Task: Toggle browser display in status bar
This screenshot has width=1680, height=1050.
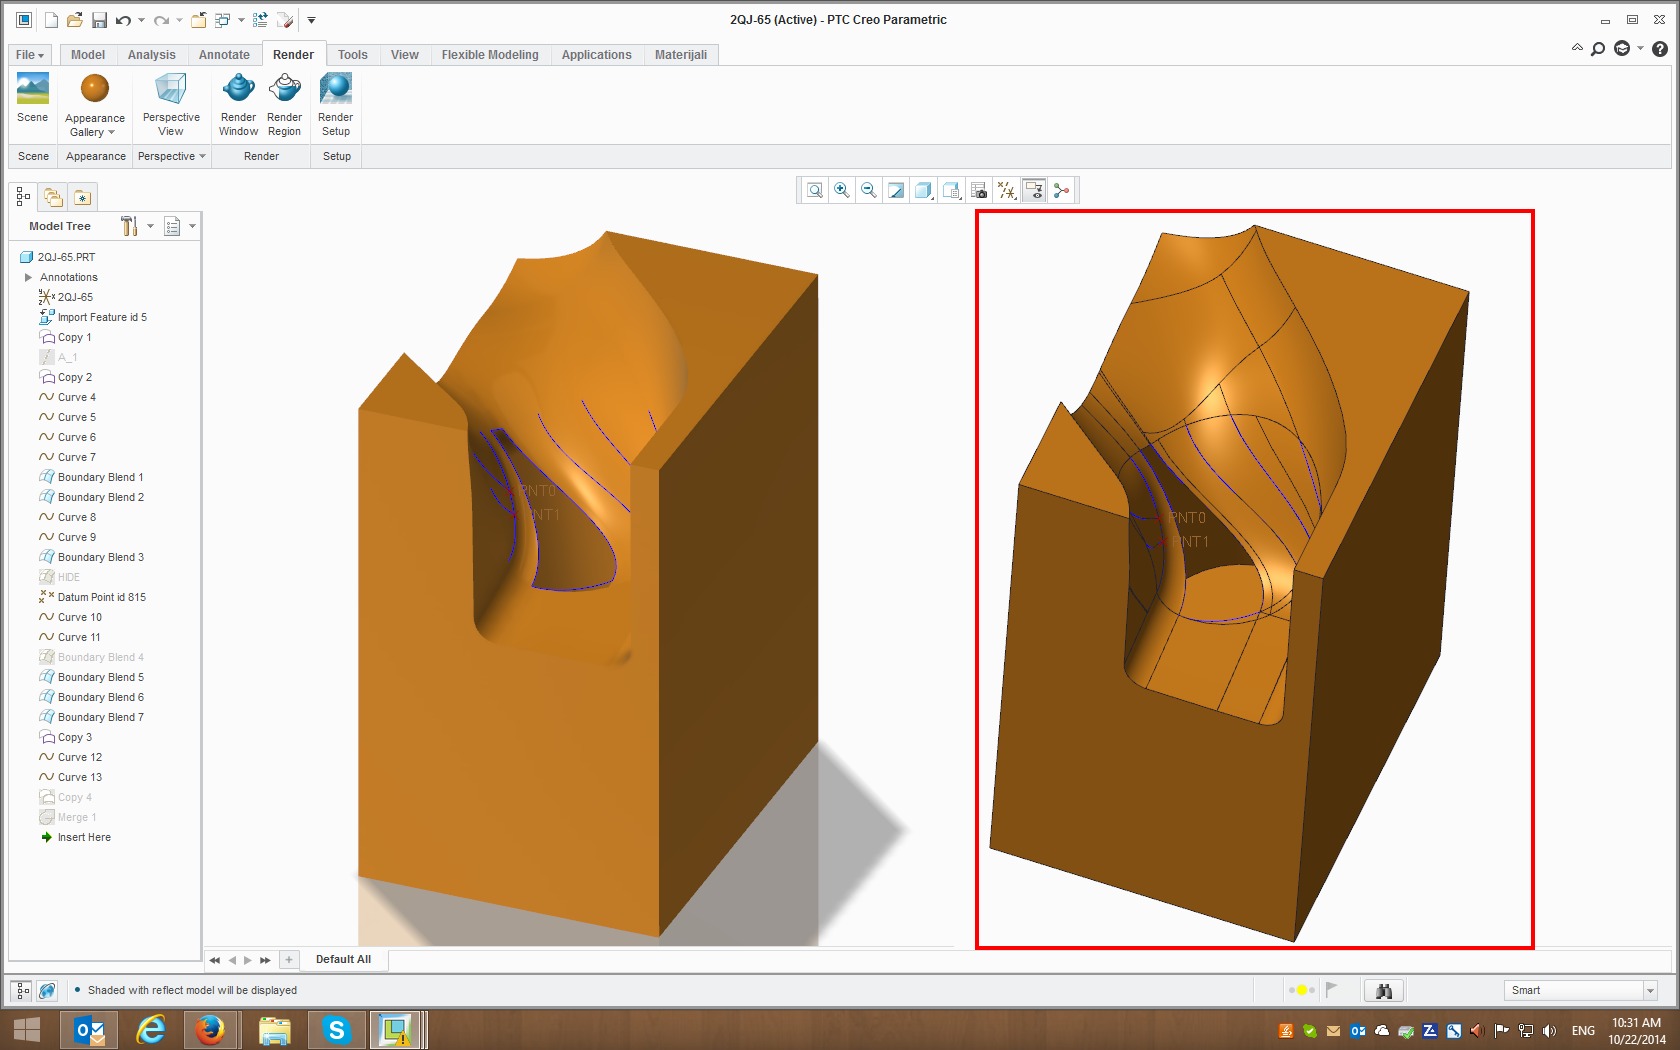Action: (47, 990)
